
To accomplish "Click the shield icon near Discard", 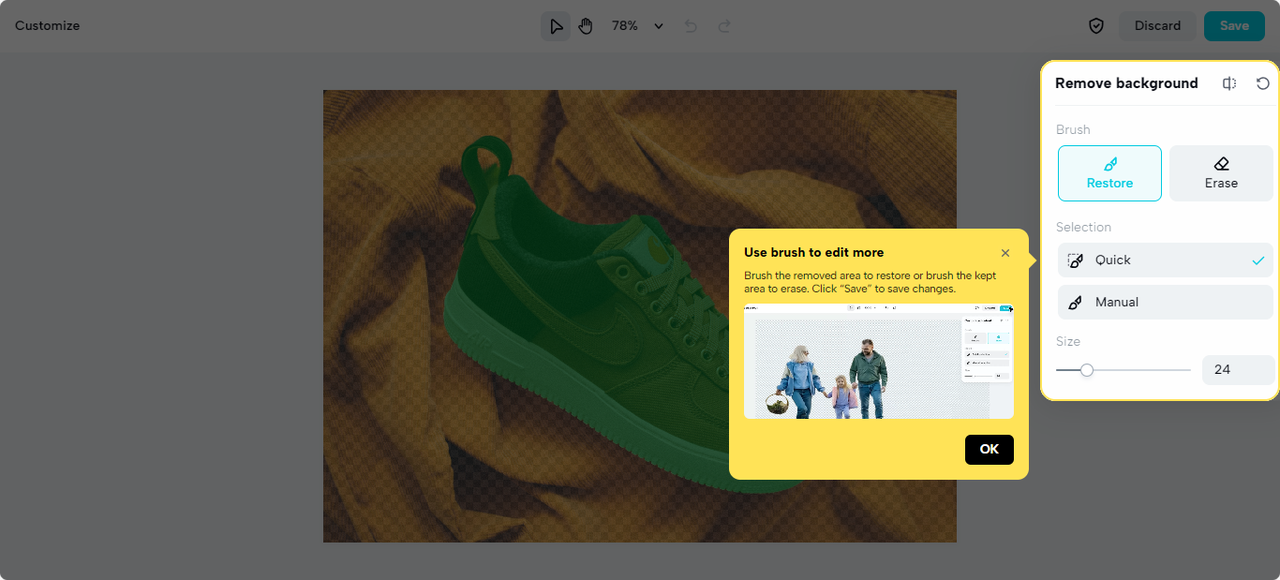I will (1096, 26).
